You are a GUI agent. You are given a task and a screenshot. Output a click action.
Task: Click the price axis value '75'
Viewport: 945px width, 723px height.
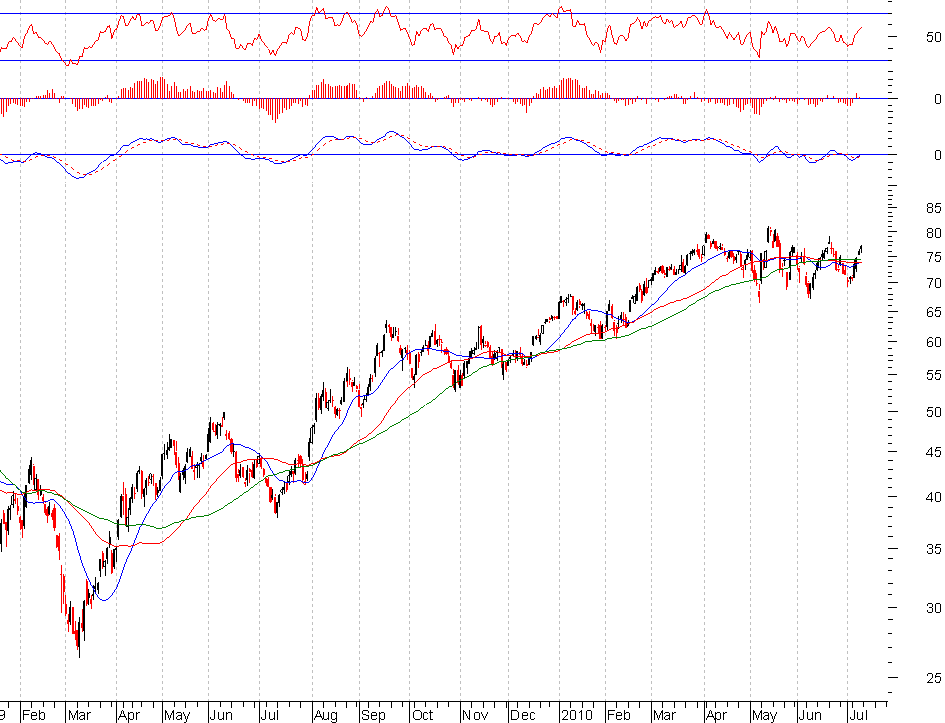[934, 258]
